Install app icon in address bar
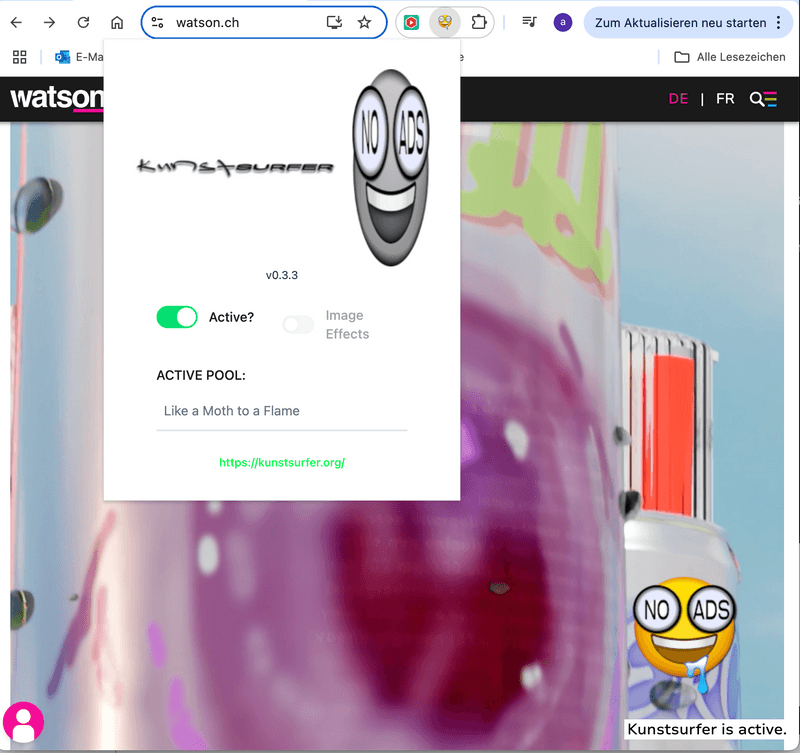This screenshot has width=800, height=753. click(334, 22)
